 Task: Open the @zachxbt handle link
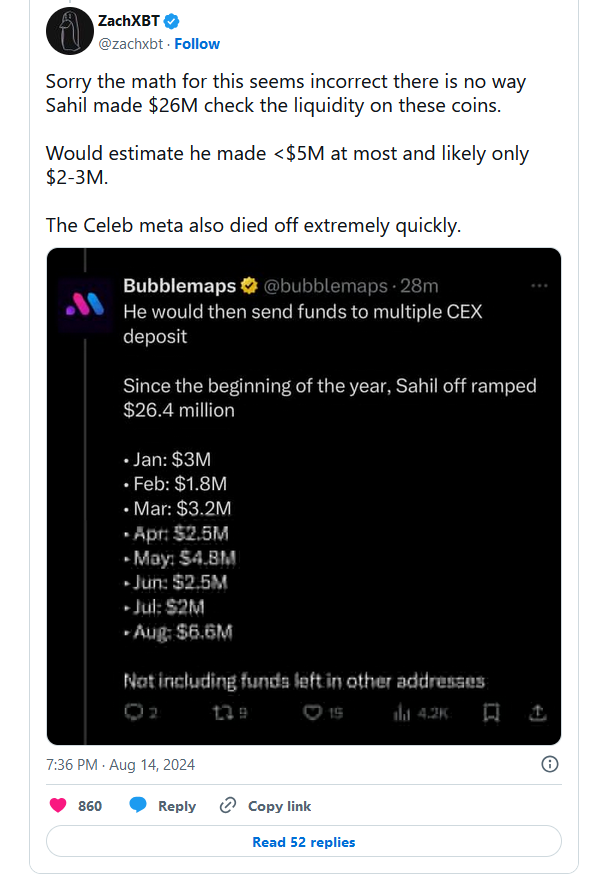coord(132,44)
